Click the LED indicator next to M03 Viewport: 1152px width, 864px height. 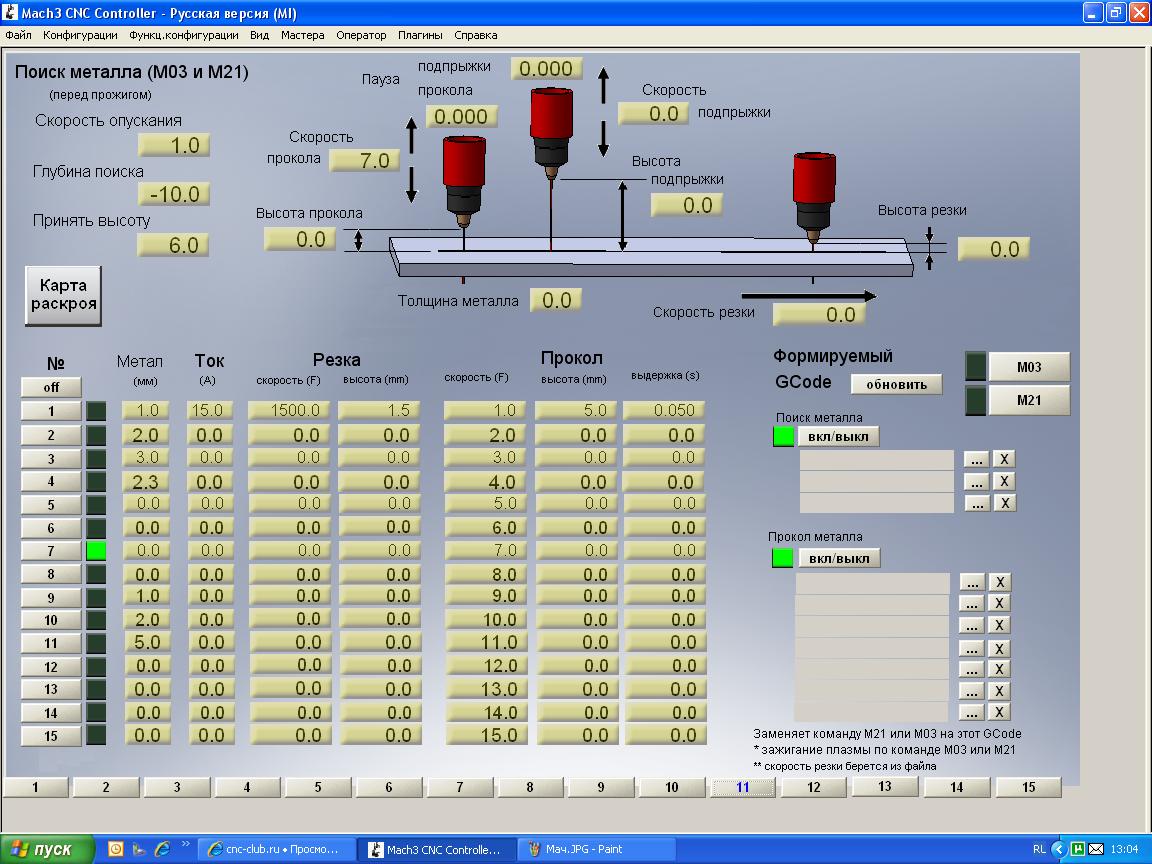tap(976, 367)
